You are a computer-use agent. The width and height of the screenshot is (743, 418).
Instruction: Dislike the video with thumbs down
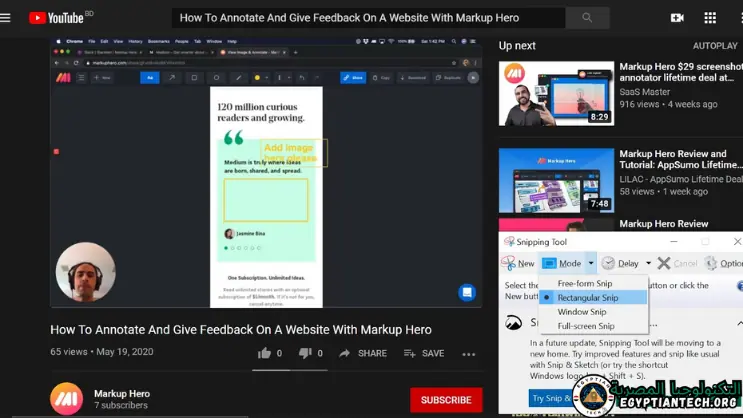click(306, 353)
